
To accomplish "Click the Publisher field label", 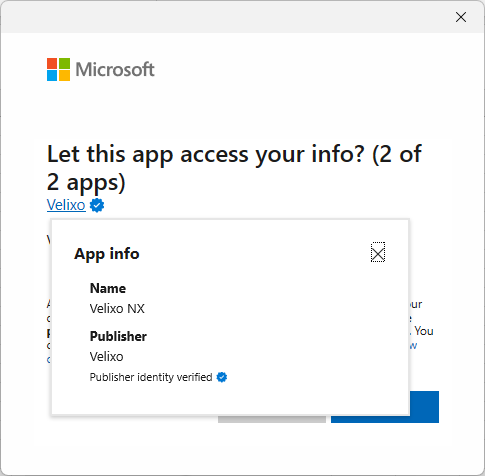I will (x=118, y=336).
